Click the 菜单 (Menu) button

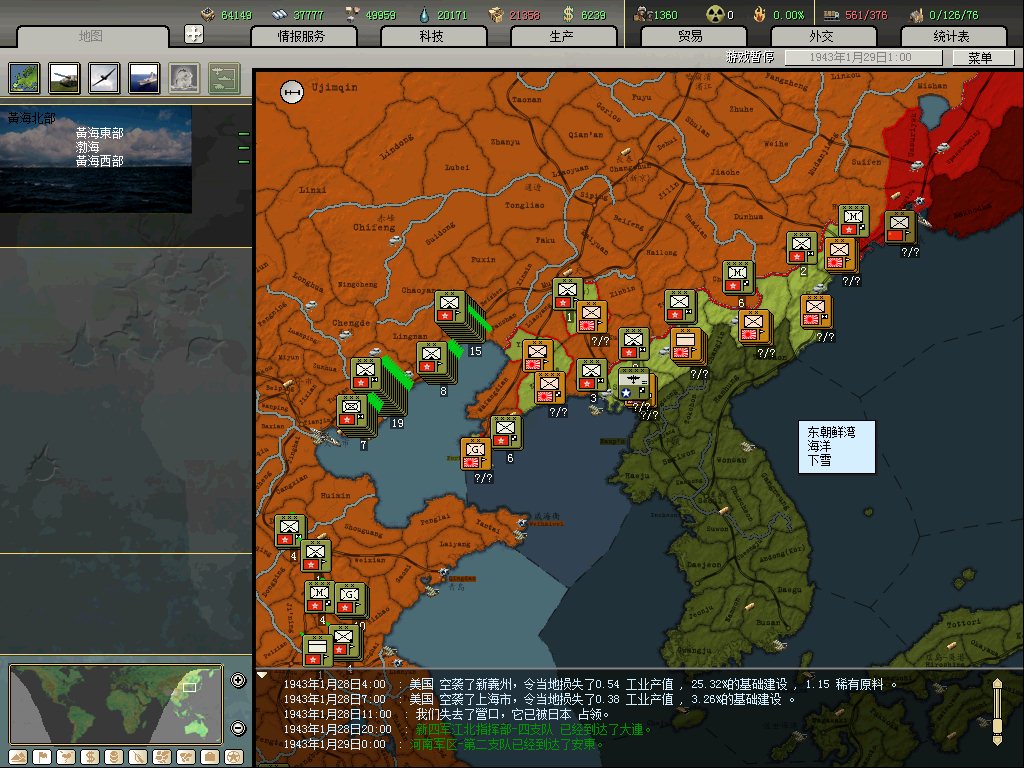coord(978,58)
